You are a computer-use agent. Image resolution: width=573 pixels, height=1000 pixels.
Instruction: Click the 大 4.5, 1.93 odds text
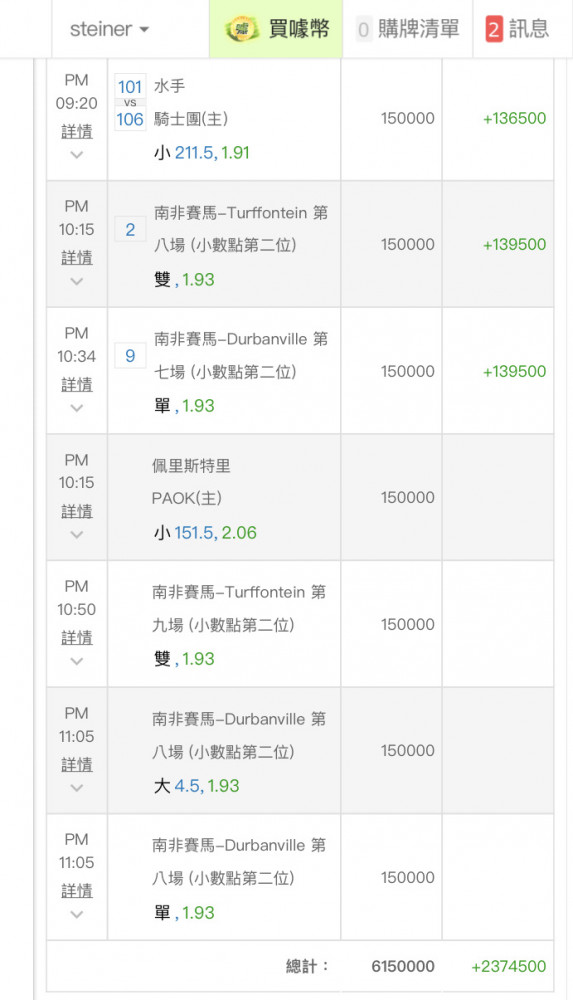coord(197,786)
